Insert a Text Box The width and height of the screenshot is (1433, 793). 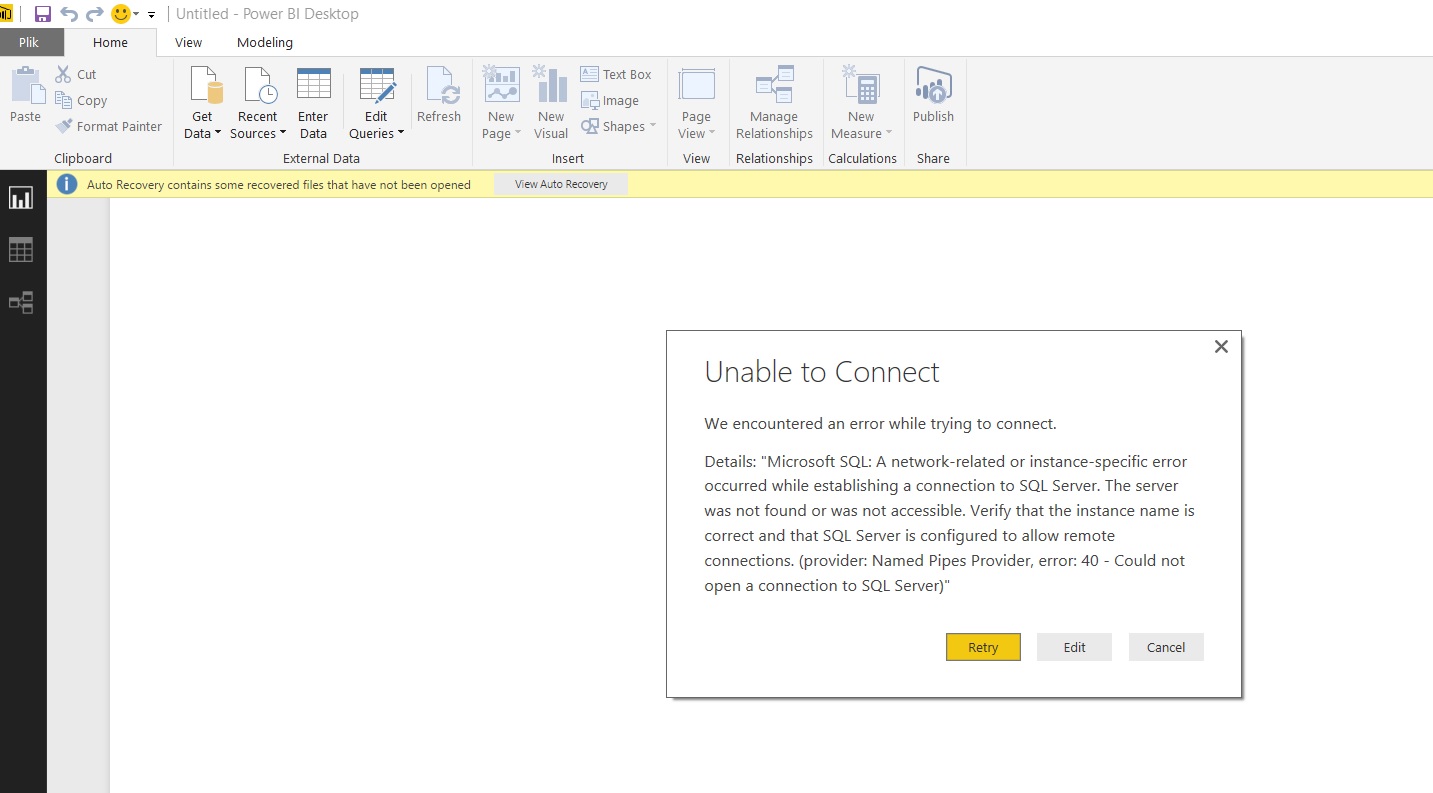616,74
